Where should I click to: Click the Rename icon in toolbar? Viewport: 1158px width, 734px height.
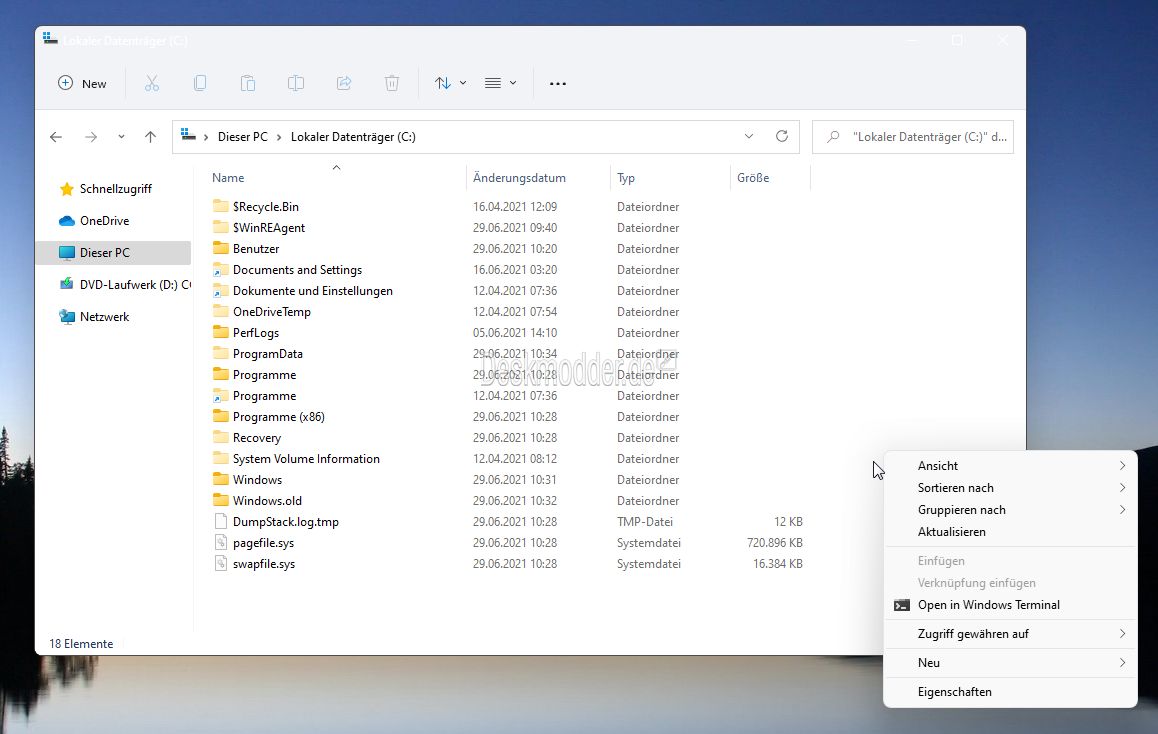pyautogui.click(x=296, y=84)
